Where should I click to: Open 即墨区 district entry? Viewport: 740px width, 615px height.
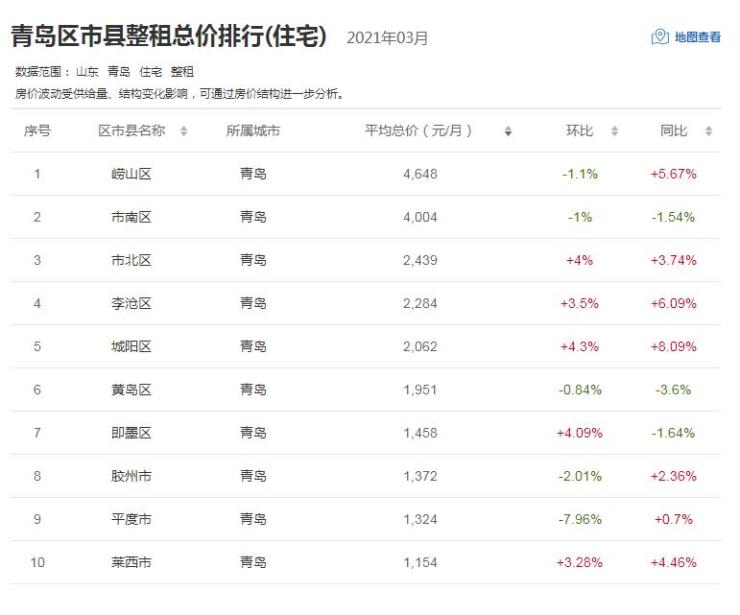click(x=131, y=433)
